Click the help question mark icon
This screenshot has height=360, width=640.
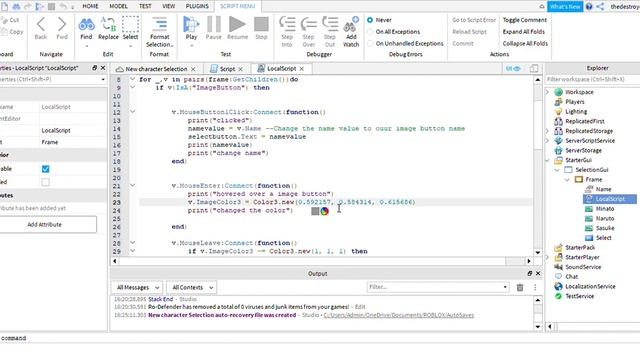589,7
